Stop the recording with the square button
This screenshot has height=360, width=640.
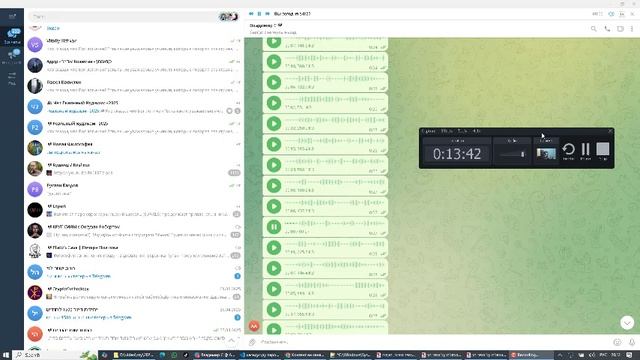click(602, 149)
